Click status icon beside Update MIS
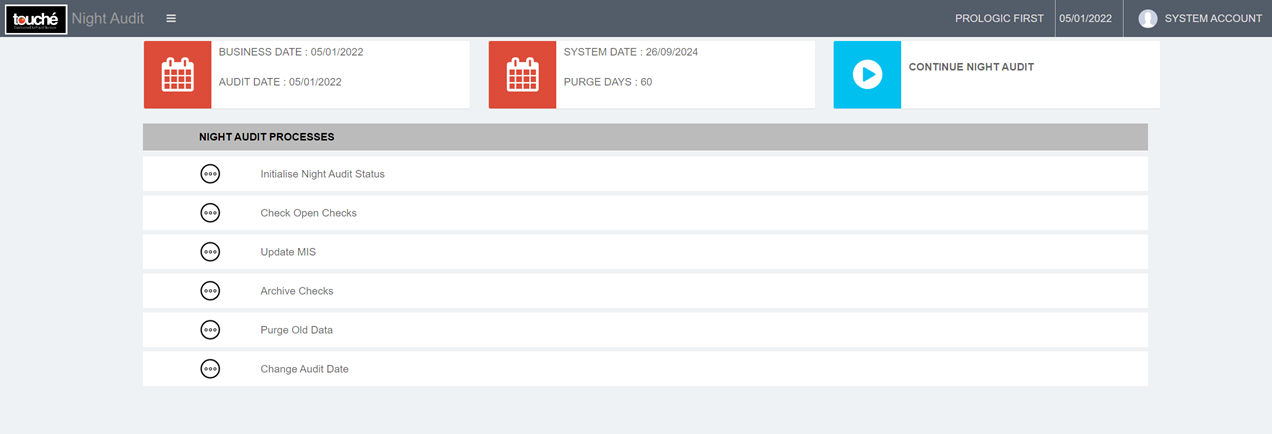This screenshot has width=1272, height=434. point(210,252)
